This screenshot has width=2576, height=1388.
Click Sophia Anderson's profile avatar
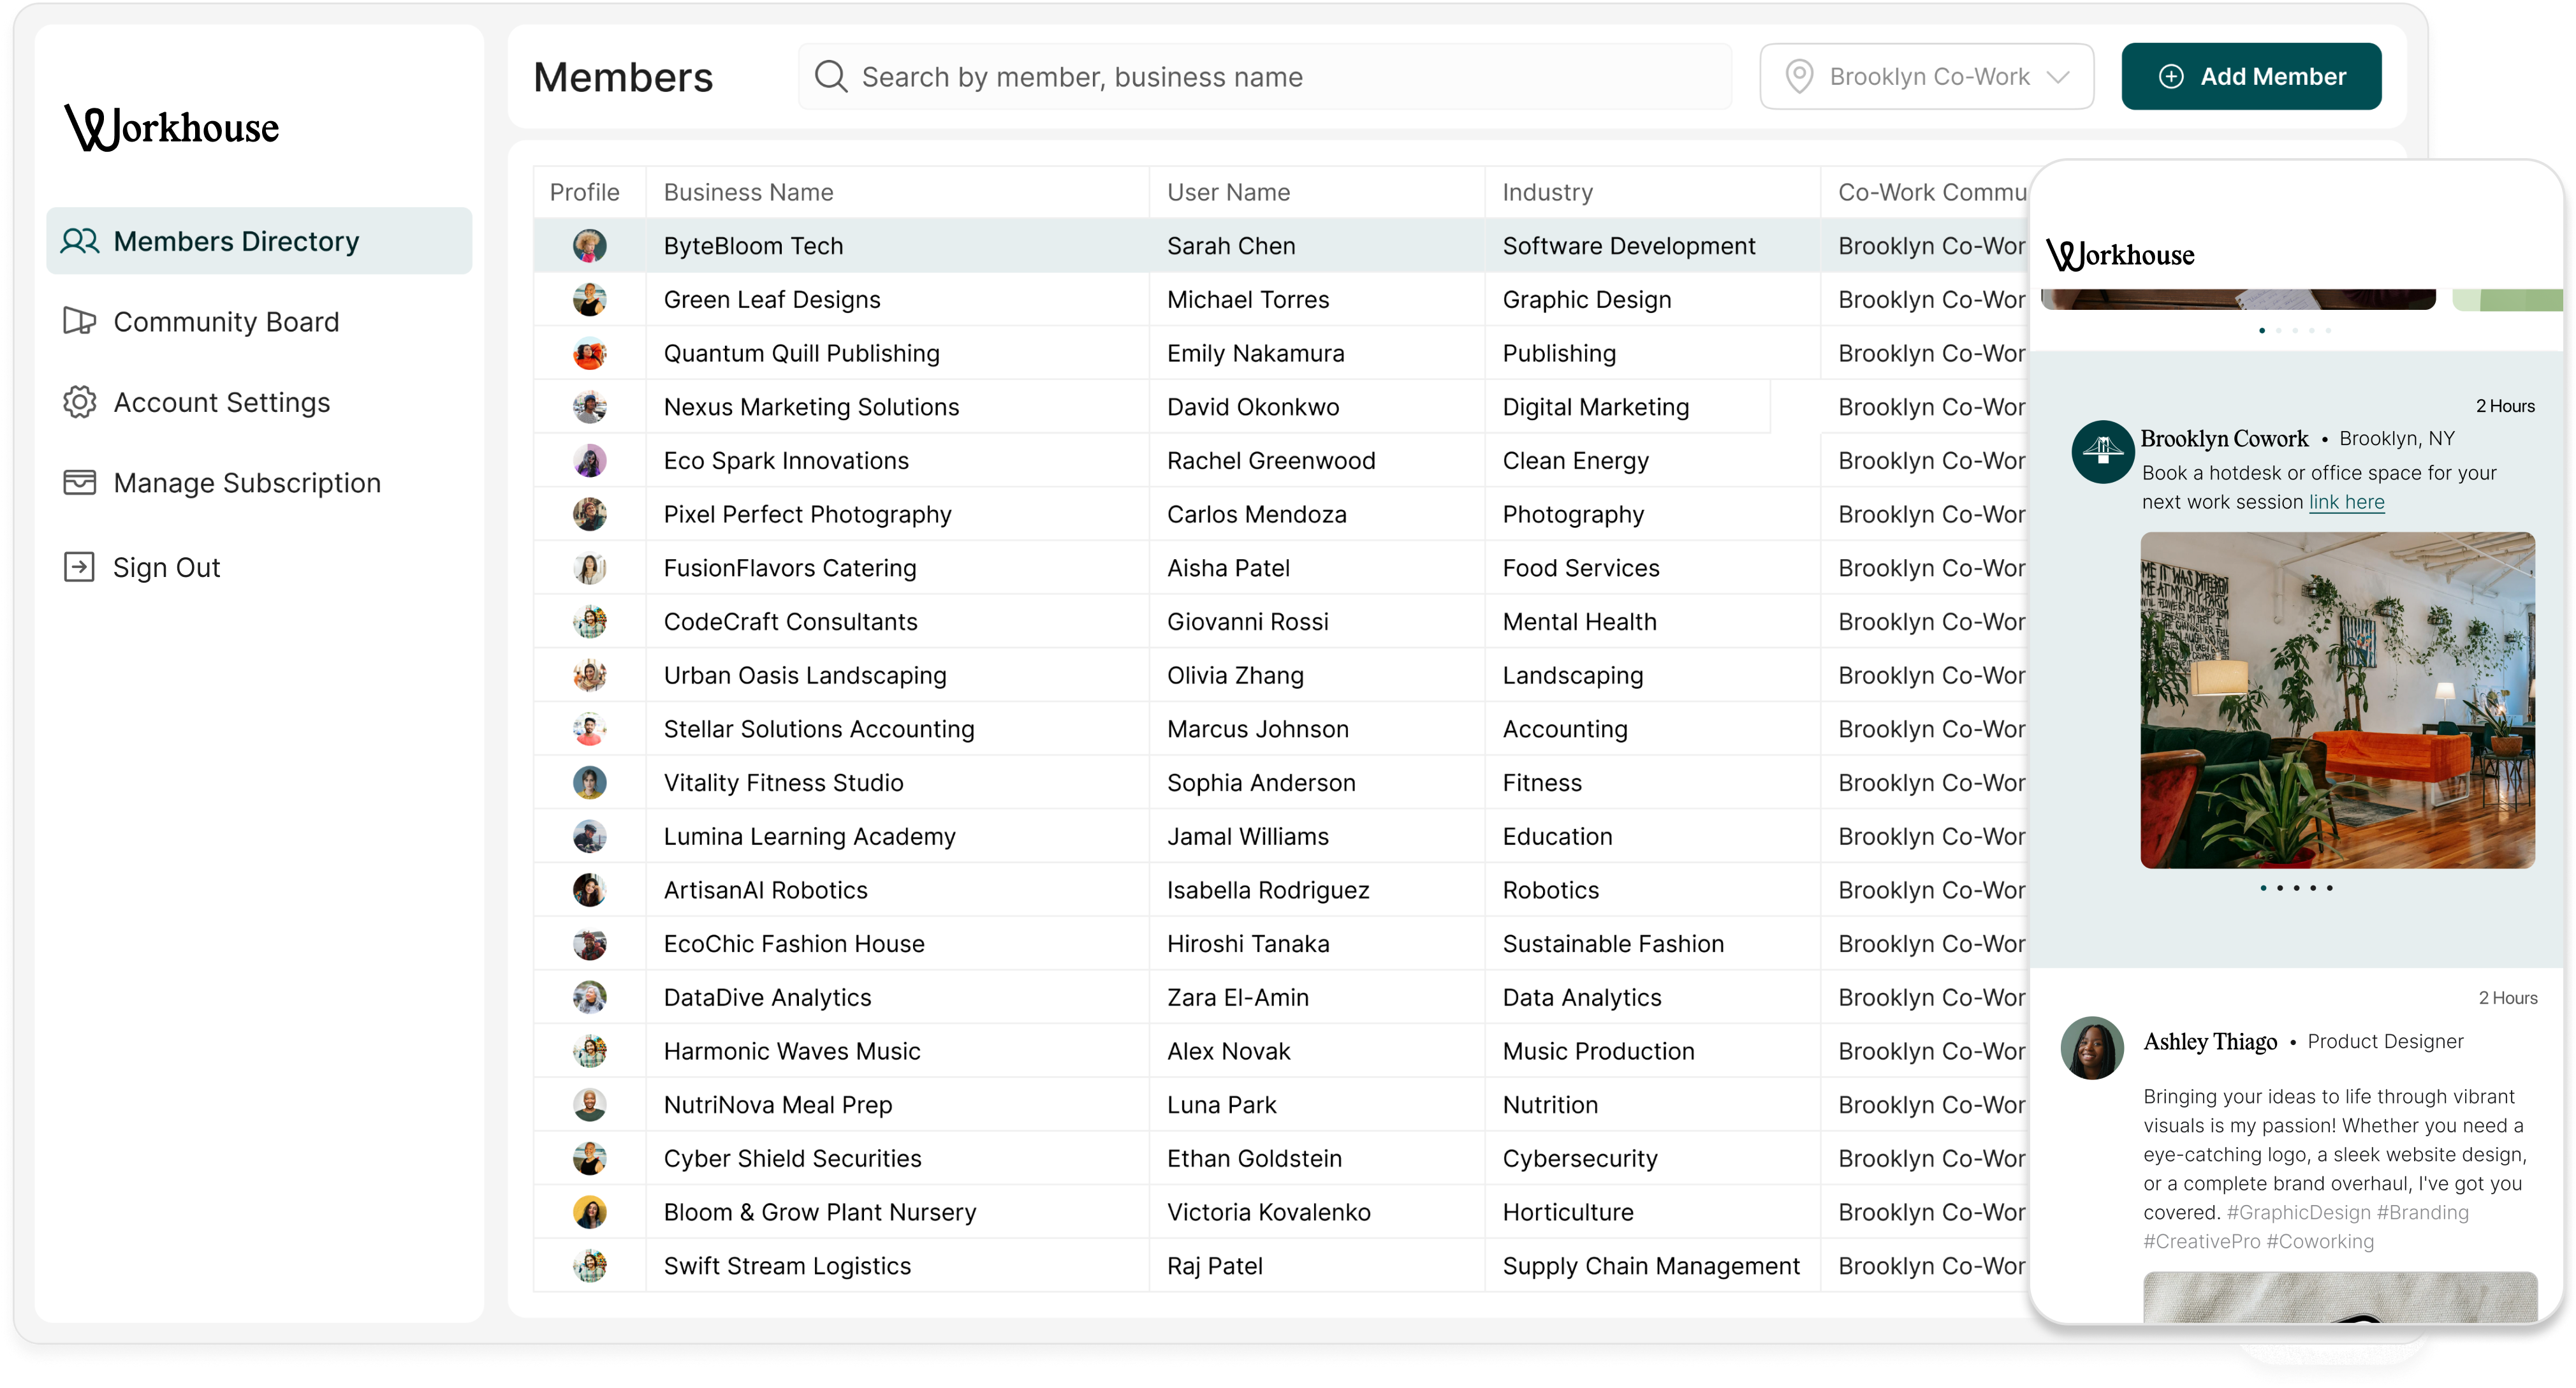pos(590,783)
